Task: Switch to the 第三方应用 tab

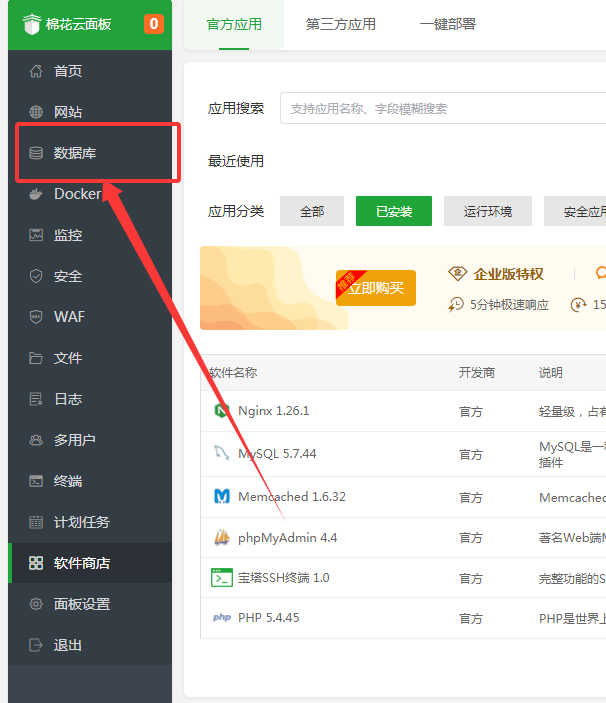Action: pos(341,24)
